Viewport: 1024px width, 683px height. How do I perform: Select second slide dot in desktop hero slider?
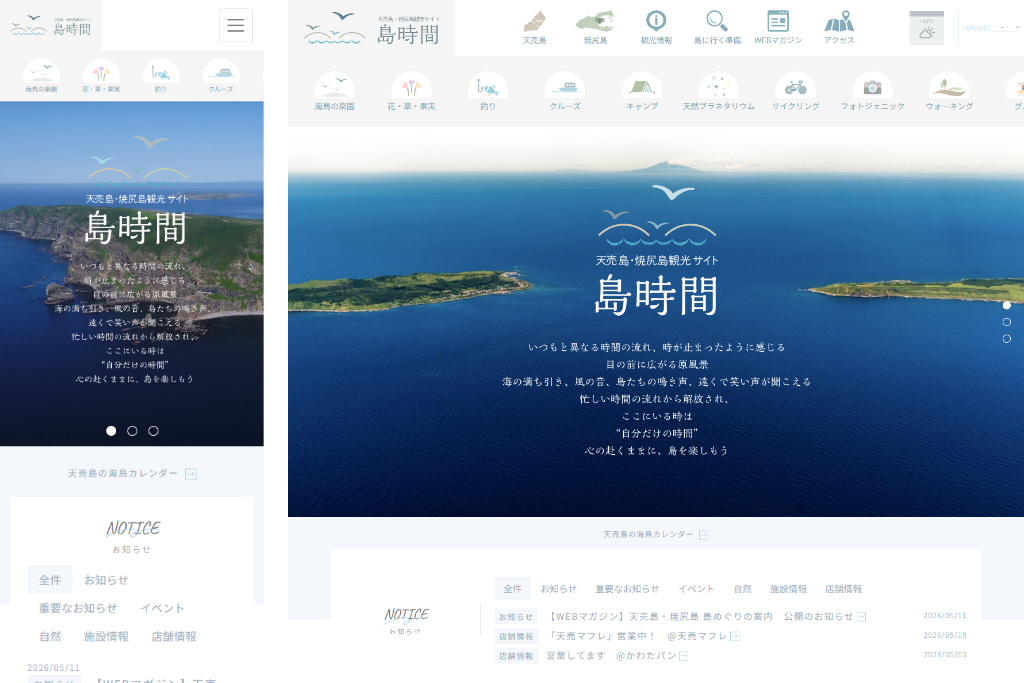click(1006, 322)
